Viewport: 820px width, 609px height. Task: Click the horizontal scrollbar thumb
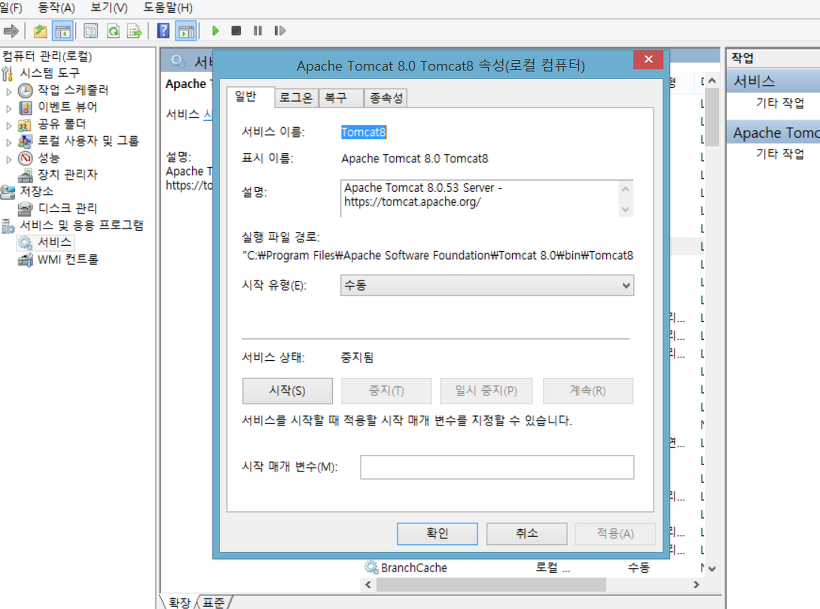point(491,584)
